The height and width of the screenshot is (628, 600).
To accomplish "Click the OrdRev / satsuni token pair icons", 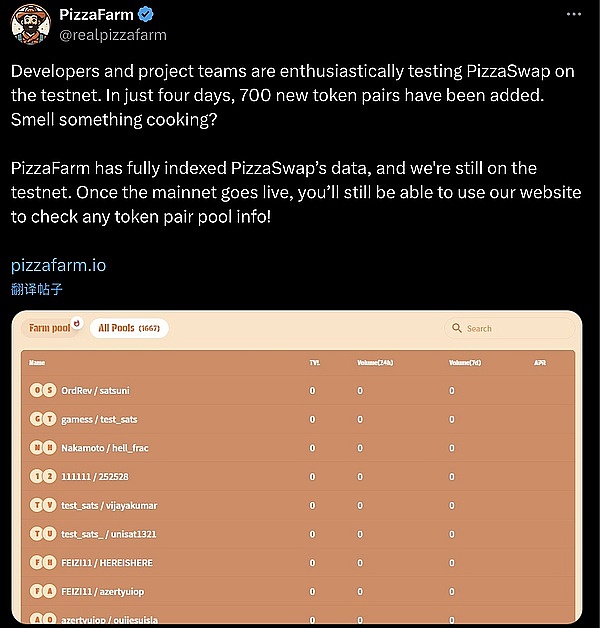I will point(43,390).
